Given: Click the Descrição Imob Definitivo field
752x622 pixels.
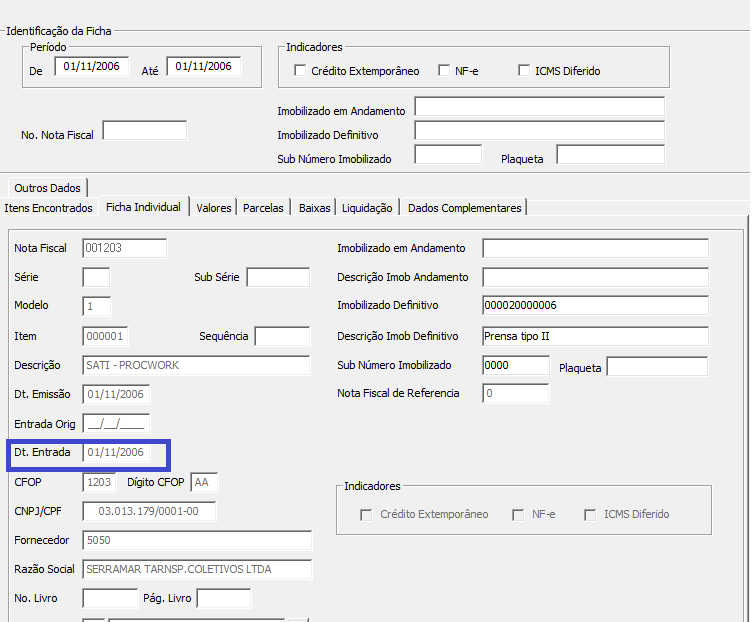Looking at the screenshot, I should [594, 336].
